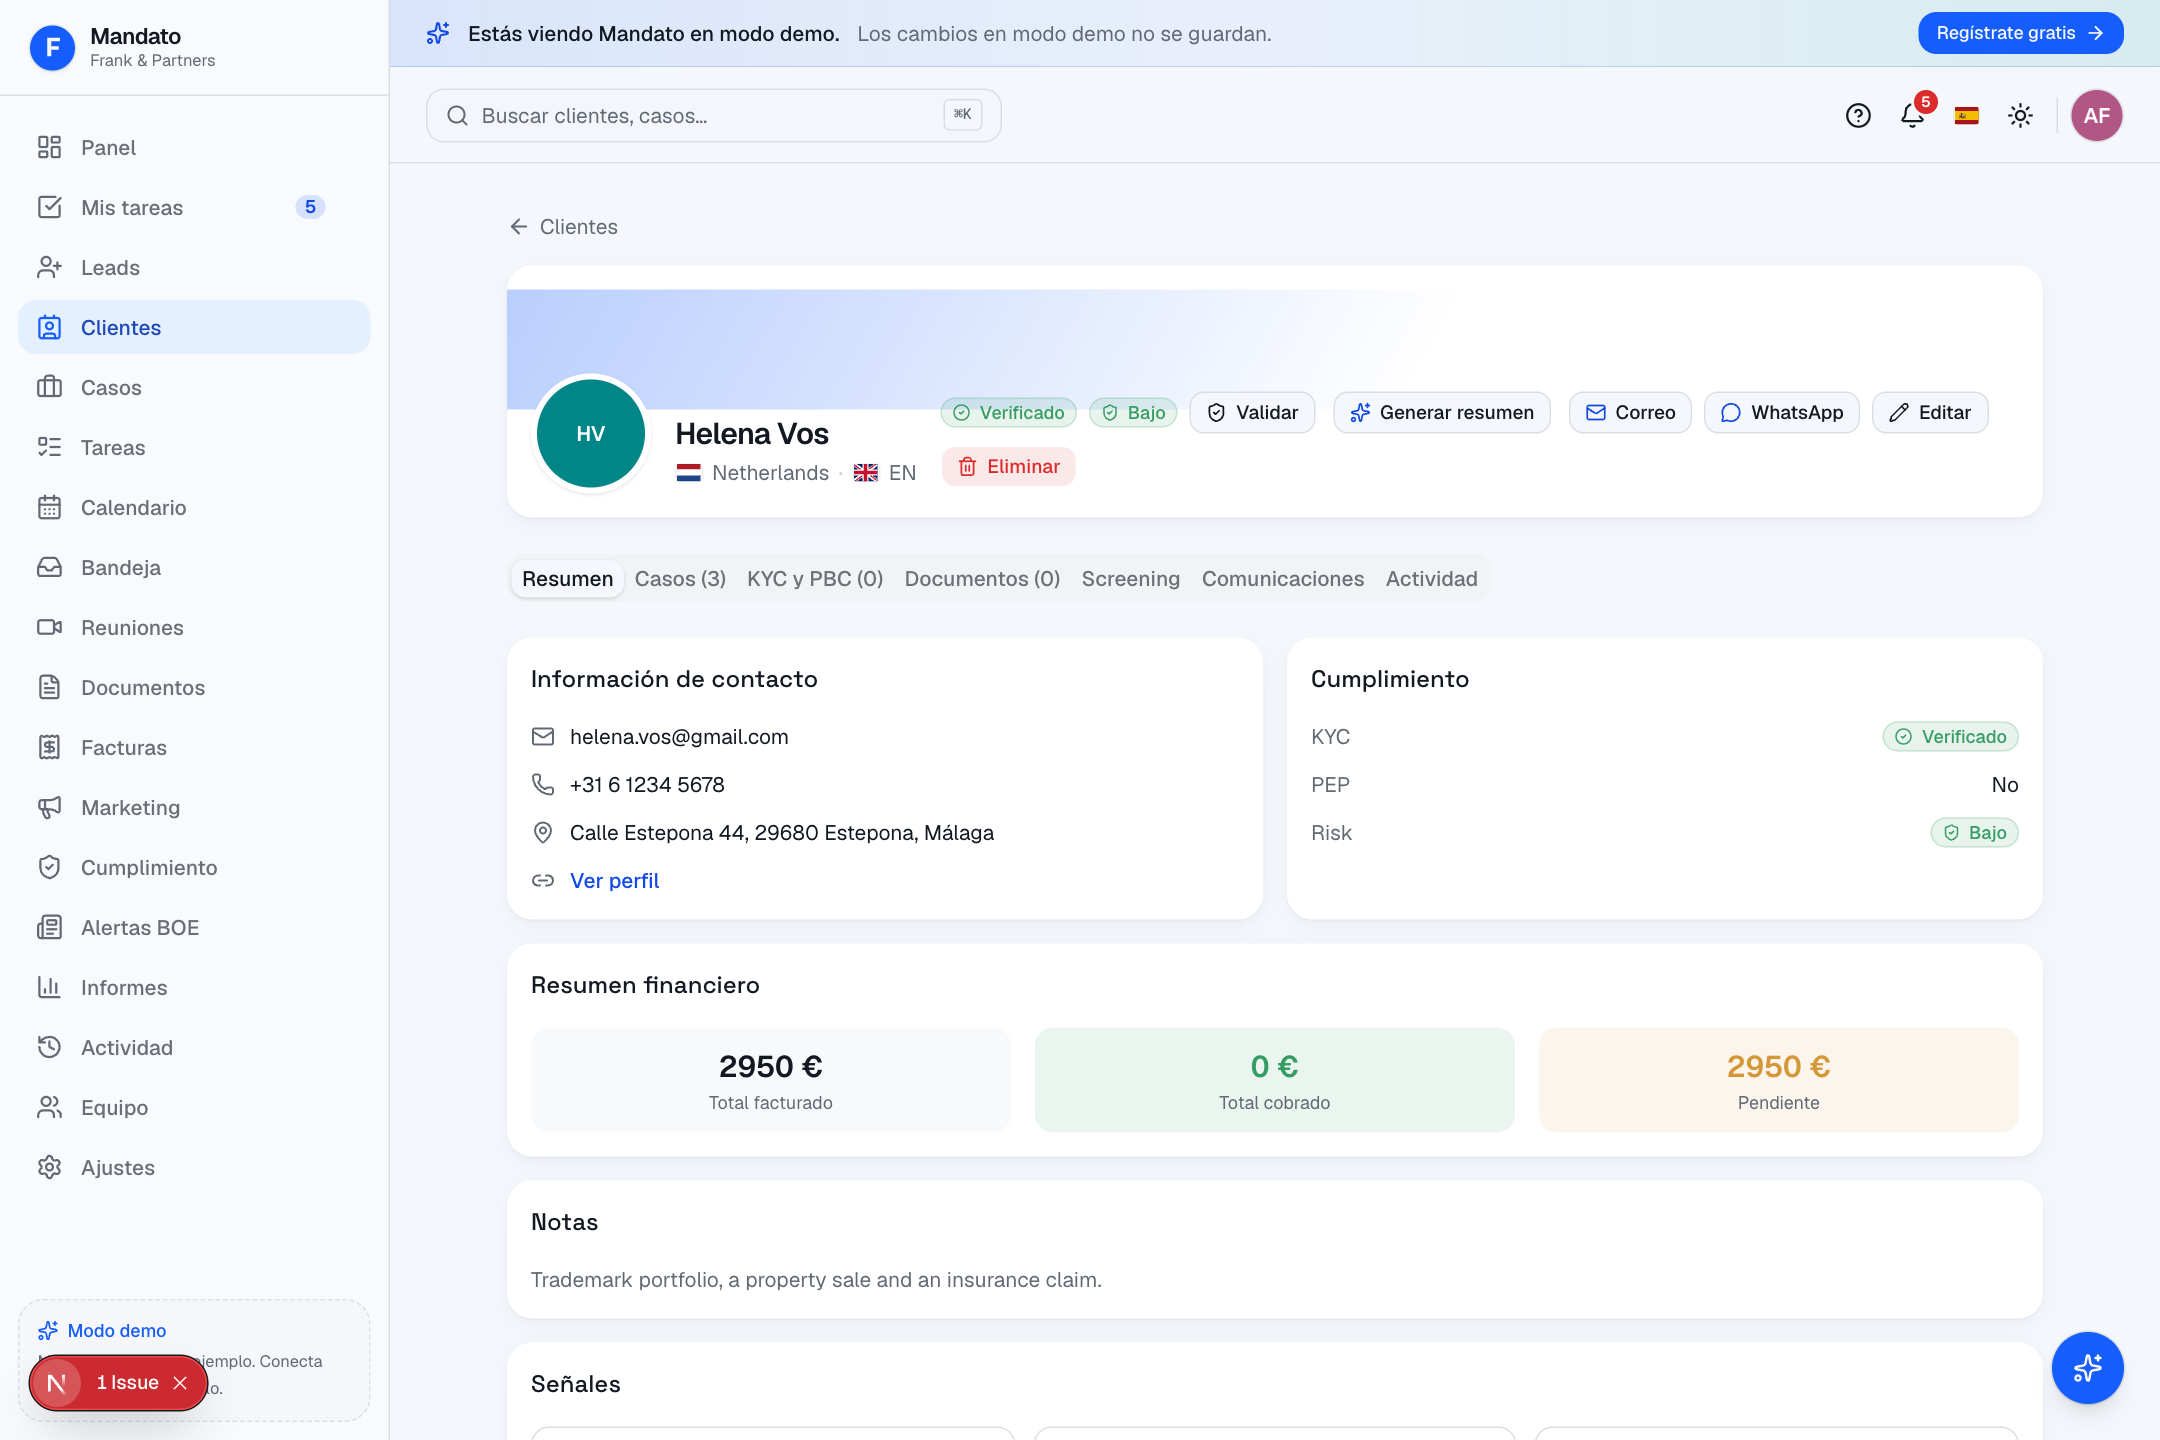Click the 2950 € Total facturado card
Image resolution: width=2160 pixels, height=1440 pixels.
tap(770, 1080)
